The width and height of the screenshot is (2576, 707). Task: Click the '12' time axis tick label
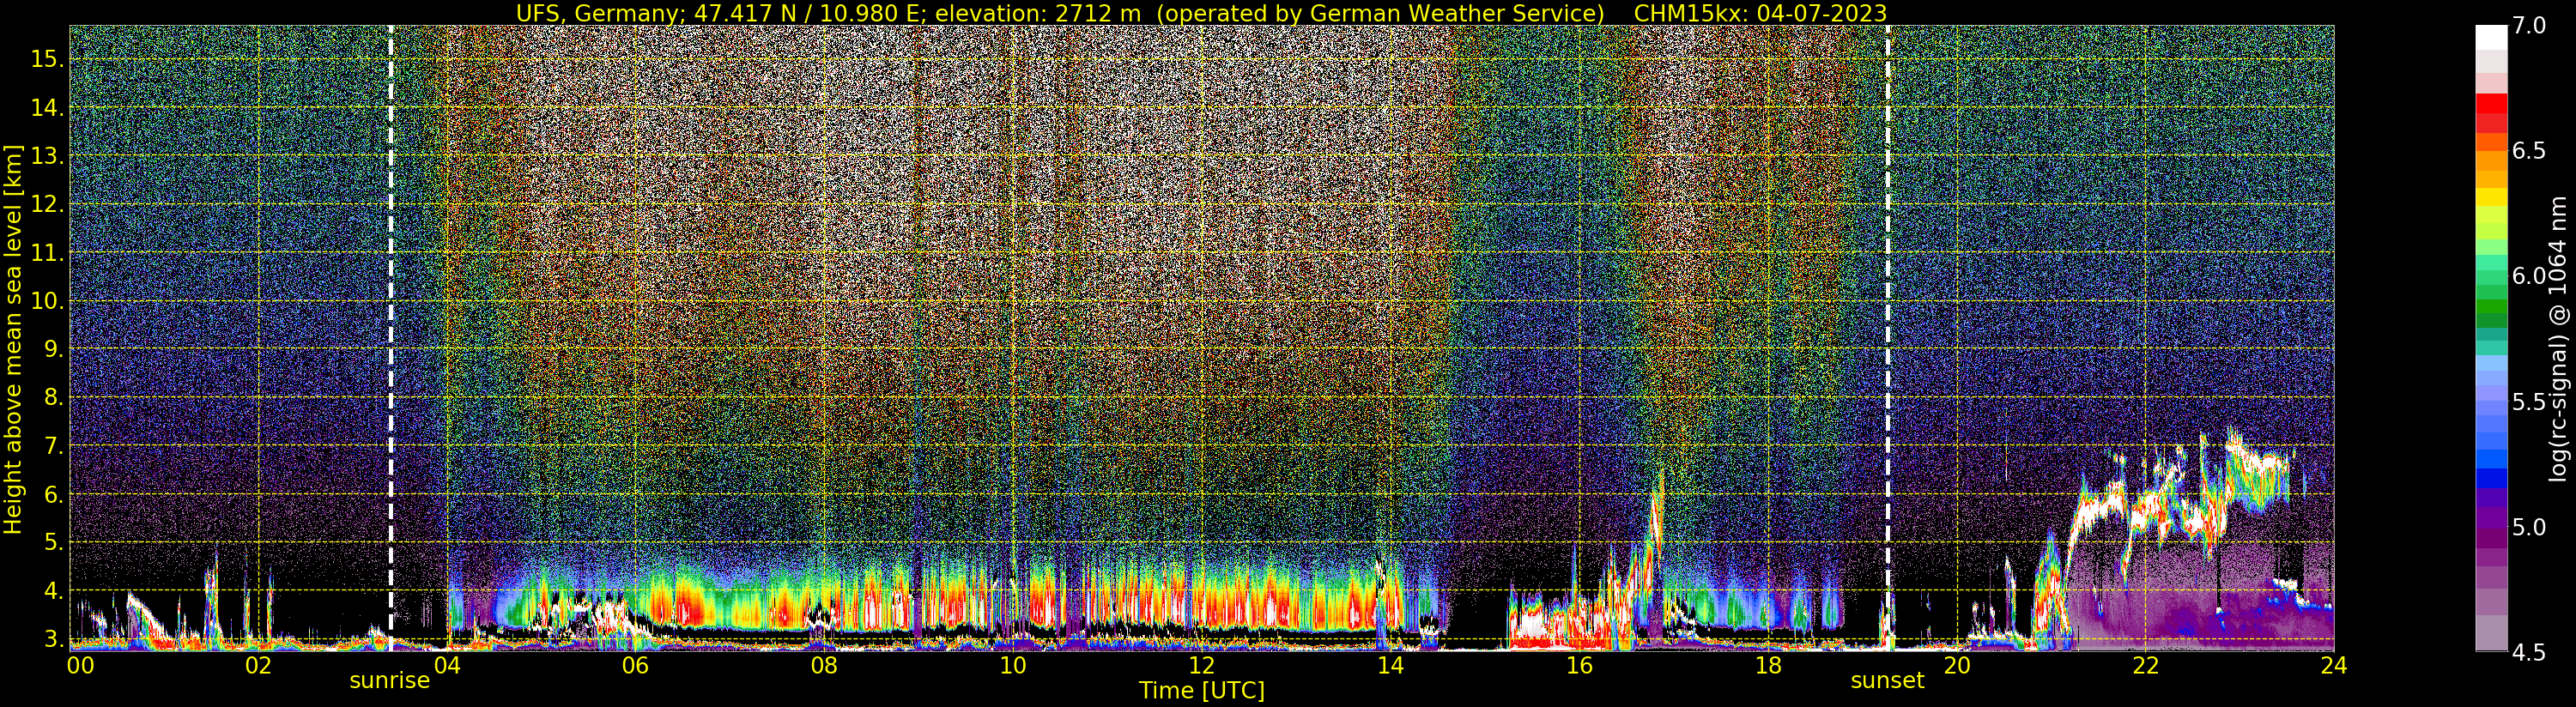tap(1201, 666)
